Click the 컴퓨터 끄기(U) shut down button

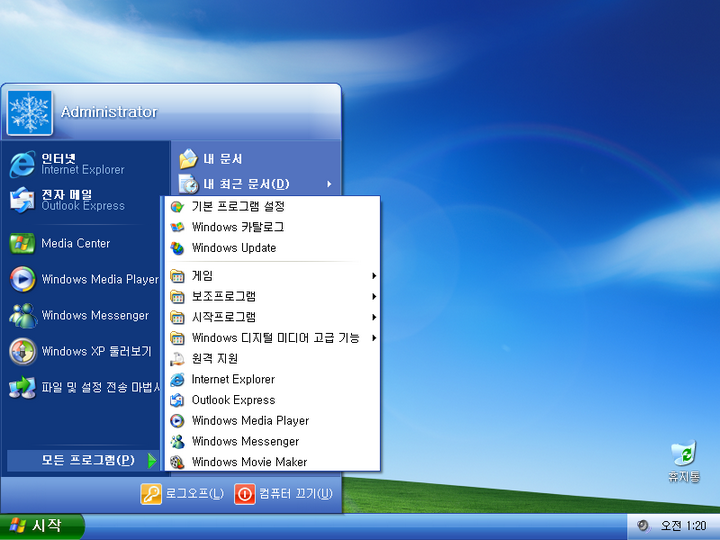[283, 494]
